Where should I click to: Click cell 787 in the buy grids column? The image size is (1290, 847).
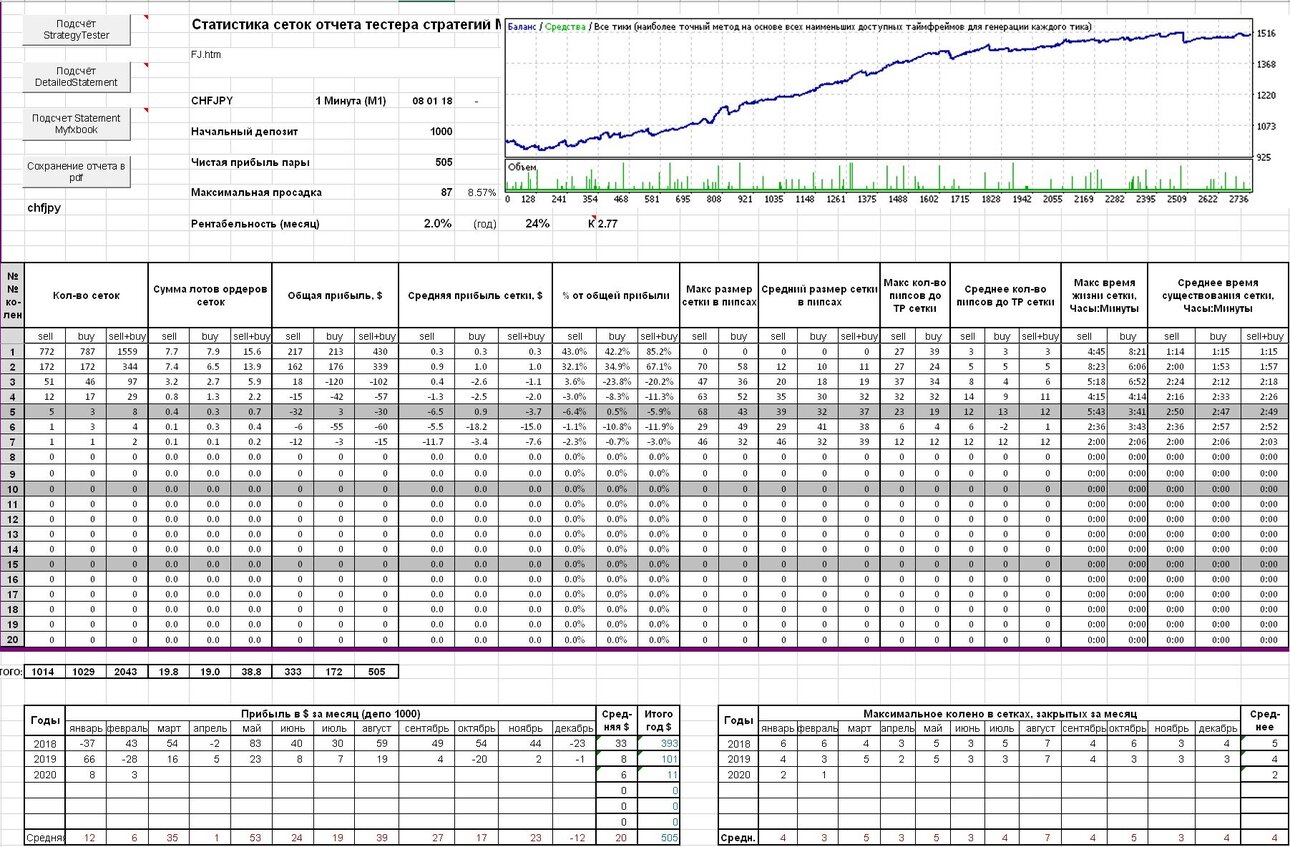[x=86, y=352]
